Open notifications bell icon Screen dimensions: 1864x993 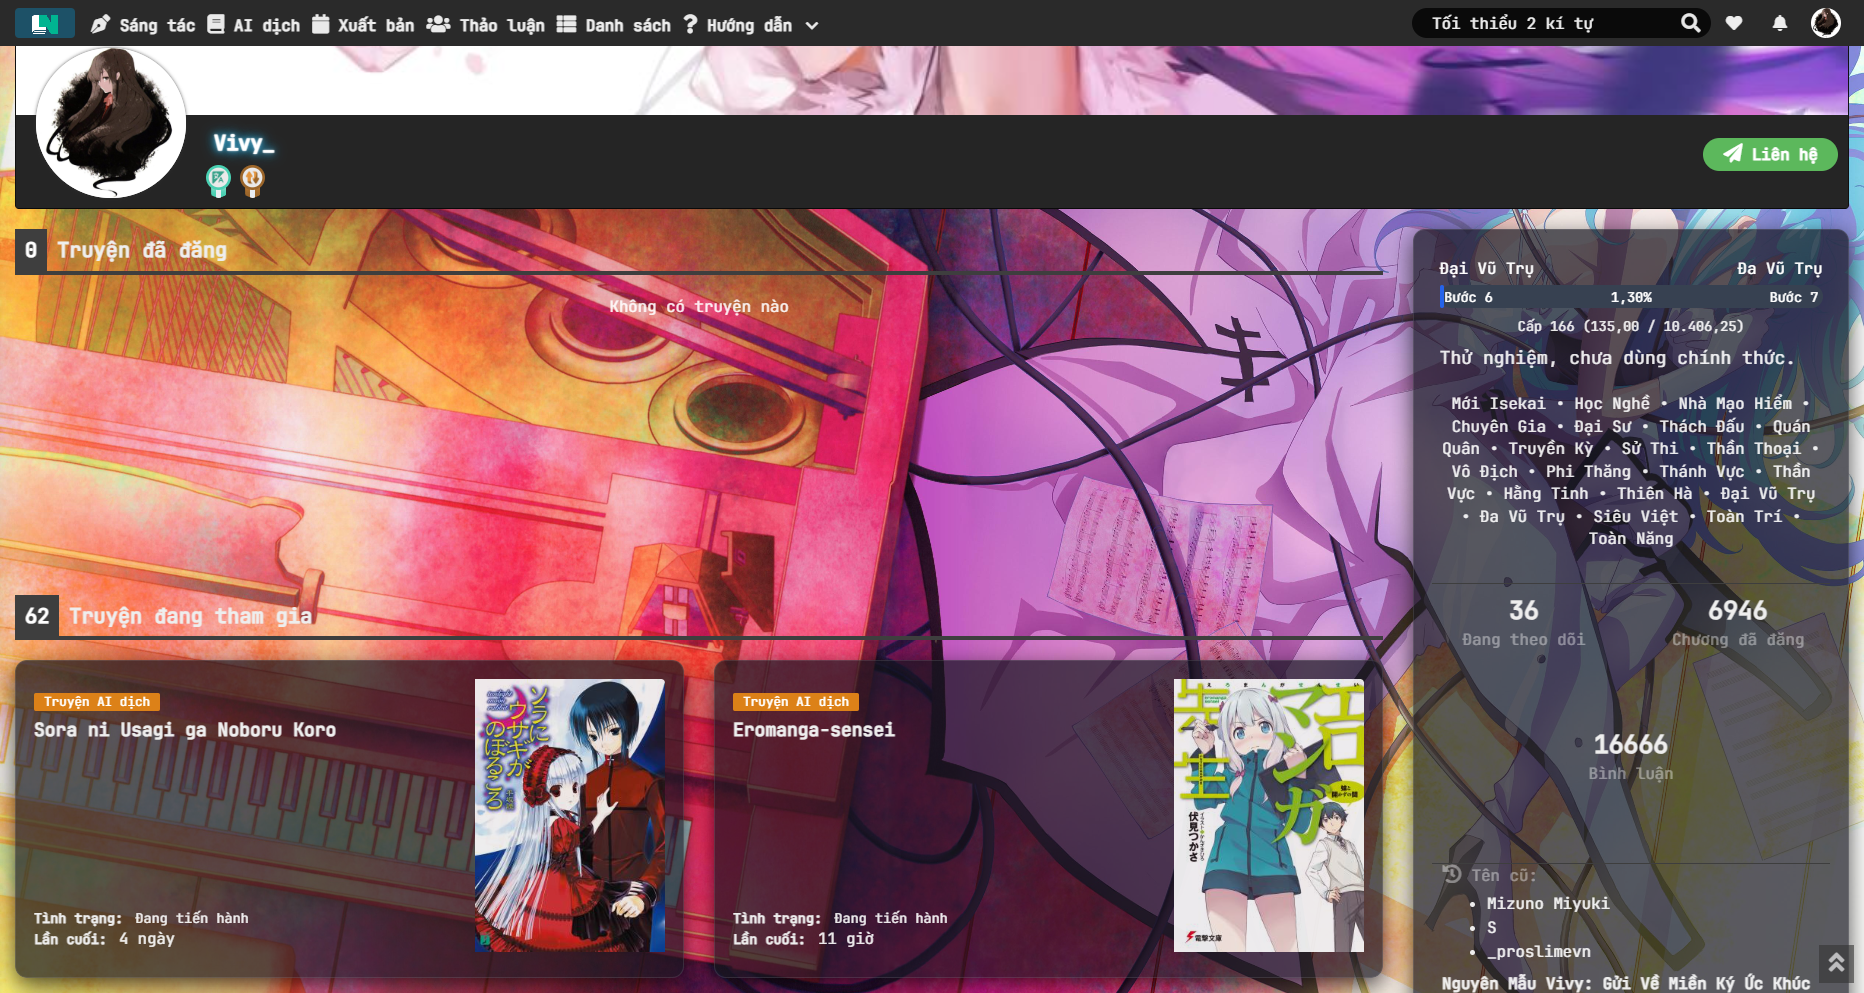click(x=1780, y=23)
